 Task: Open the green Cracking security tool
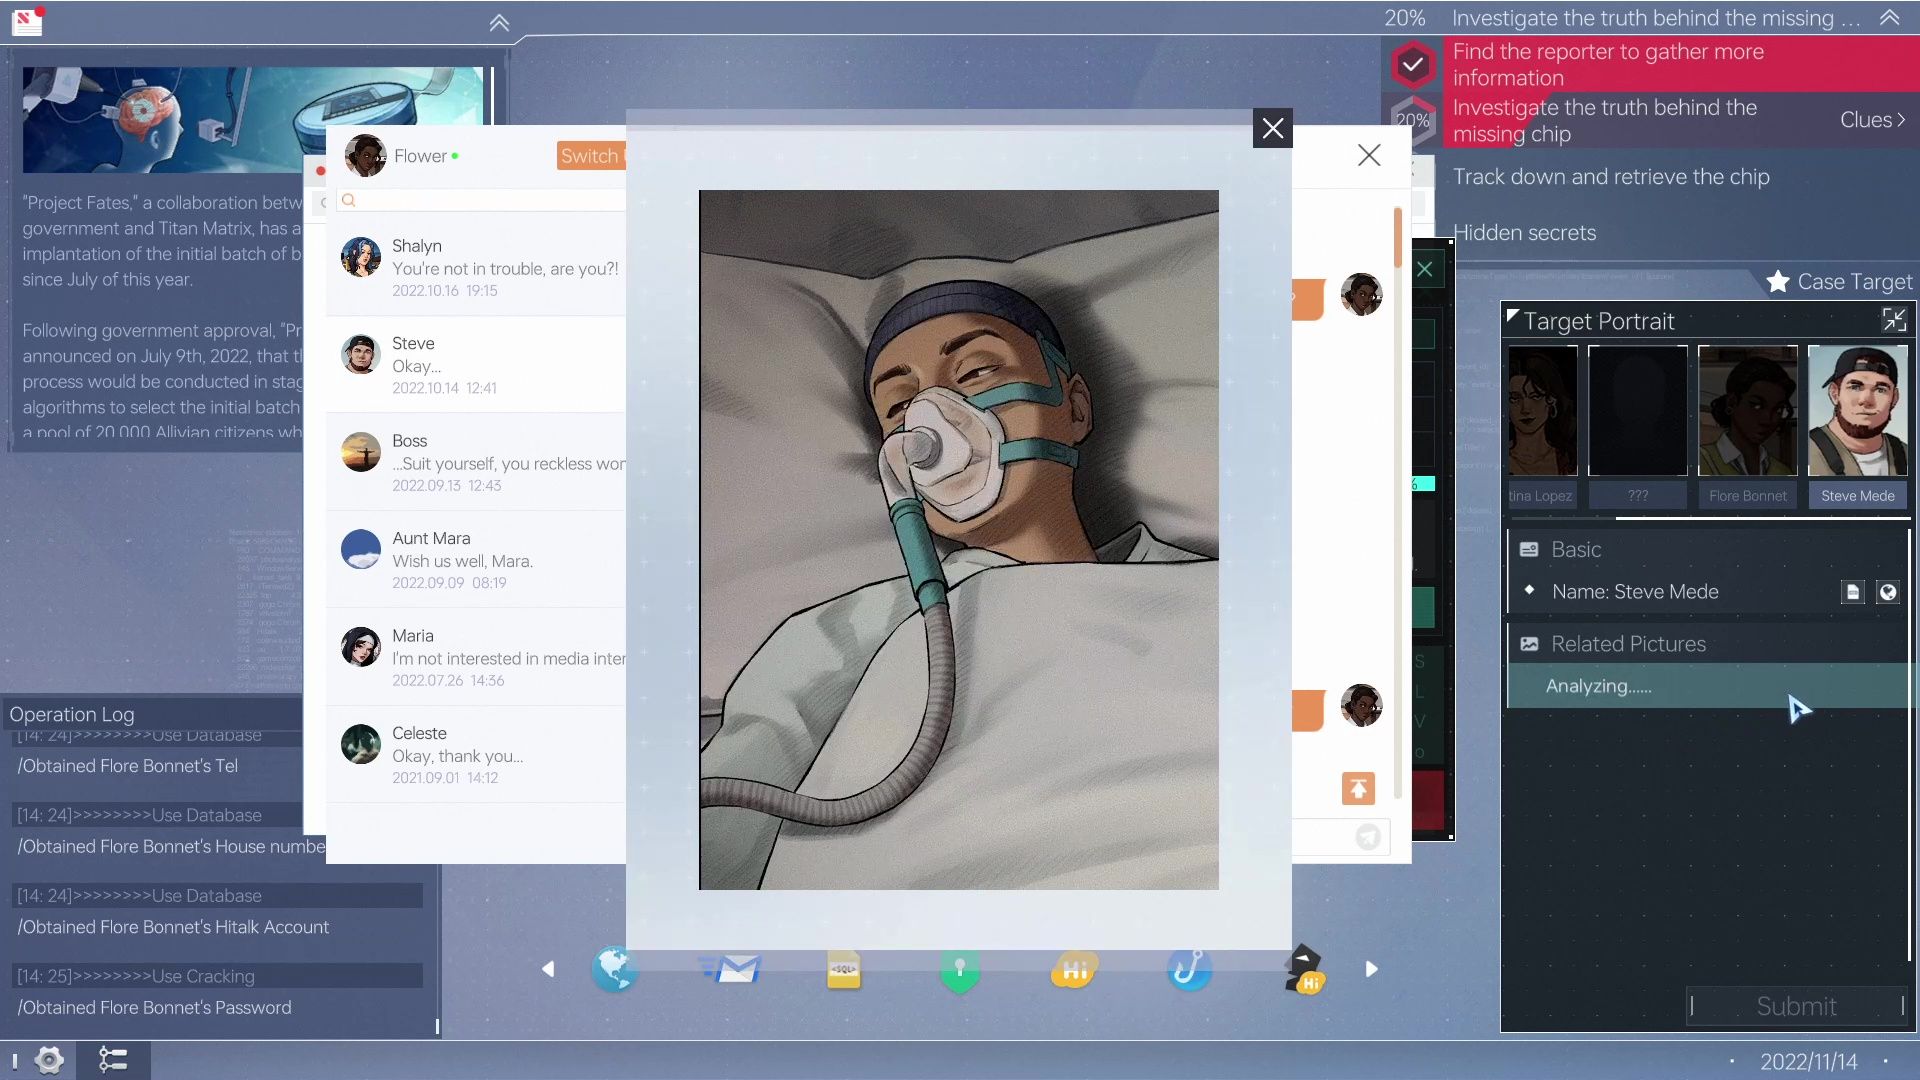(959, 969)
